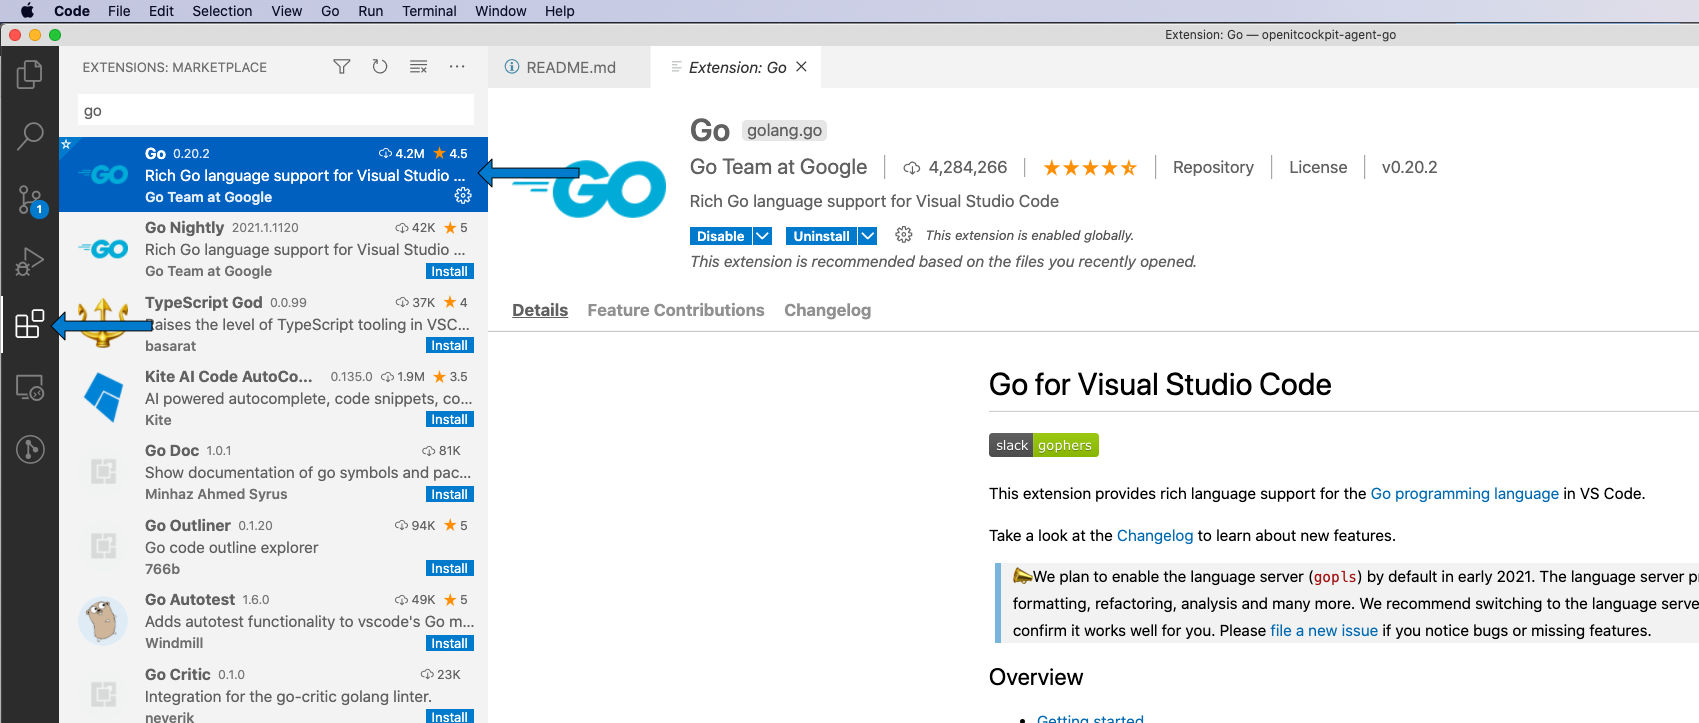Image resolution: width=1699 pixels, height=723 pixels.
Task: Install the Go Outliner extension
Action: coord(449,568)
